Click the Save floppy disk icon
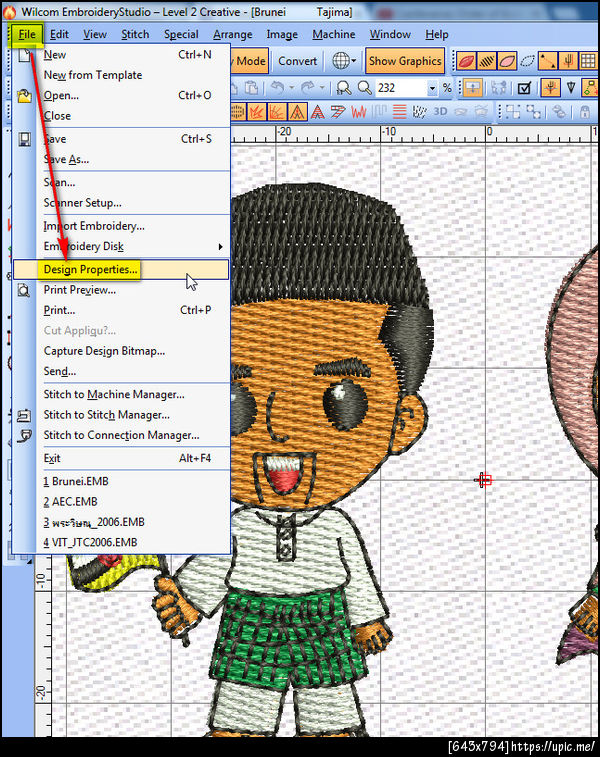The height and width of the screenshot is (757, 600). 24,140
